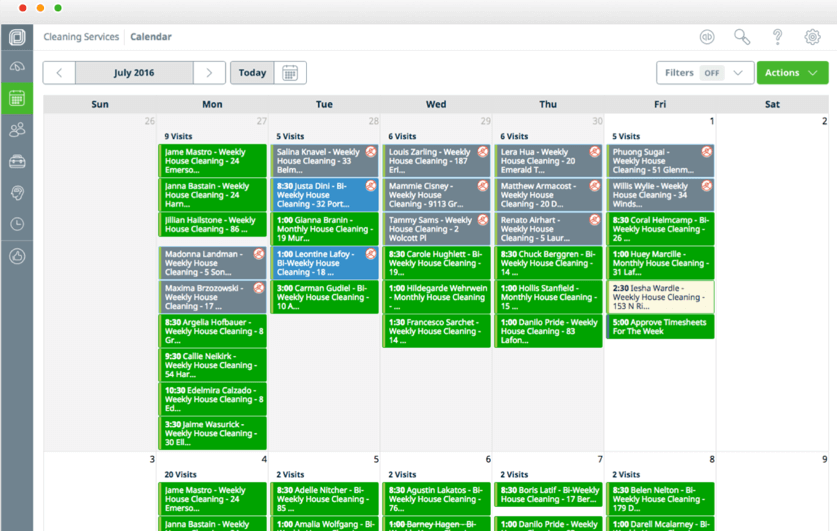
Task: Open Mammie Cisney weekly cleaning visit
Action: coord(436,195)
